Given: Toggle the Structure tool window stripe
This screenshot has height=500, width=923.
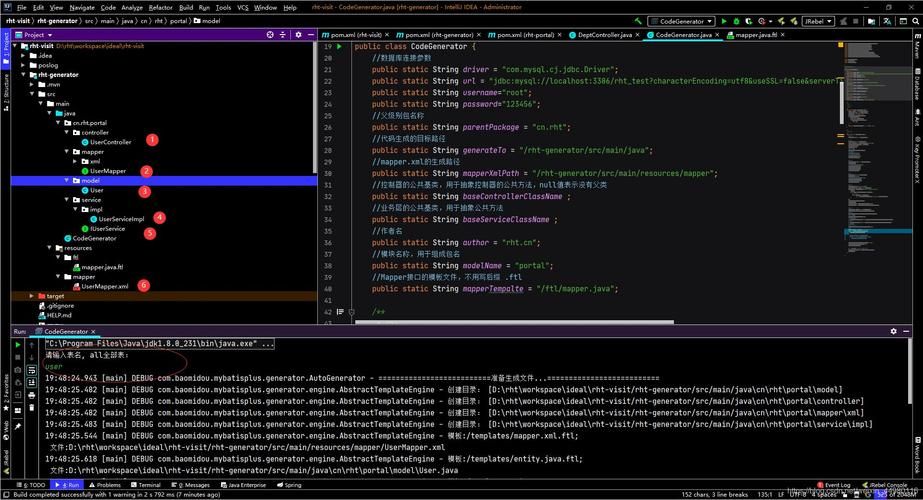Looking at the screenshot, I should point(5,87).
